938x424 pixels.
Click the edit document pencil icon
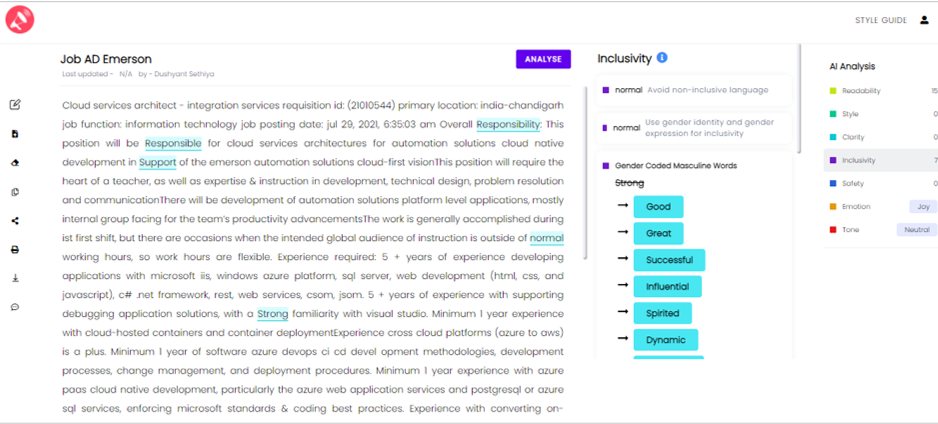coord(16,105)
